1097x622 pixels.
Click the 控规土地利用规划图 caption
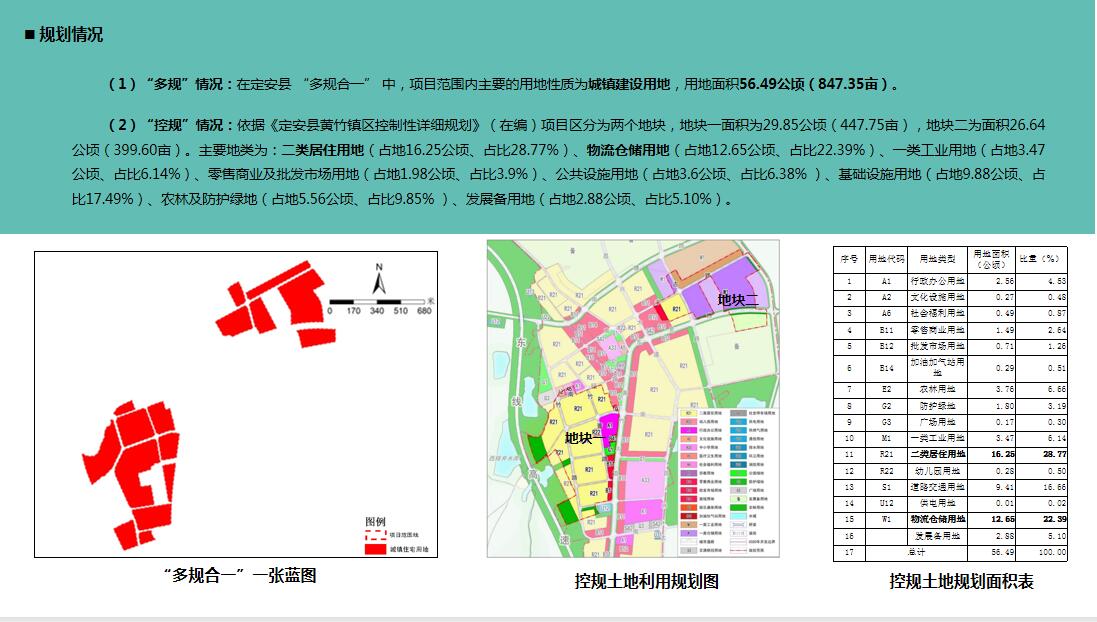(x=646, y=581)
